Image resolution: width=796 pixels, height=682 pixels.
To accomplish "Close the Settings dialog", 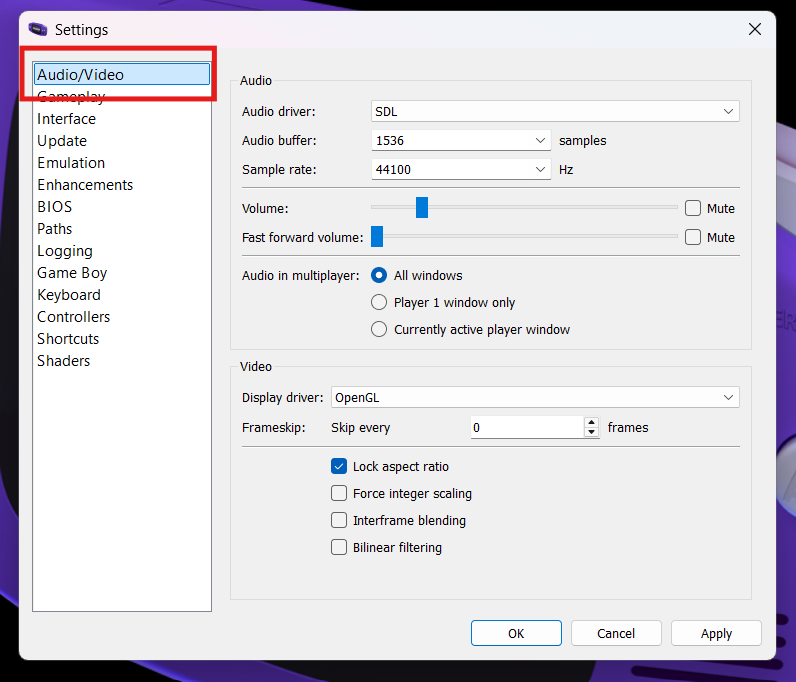I will [x=755, y=29].
